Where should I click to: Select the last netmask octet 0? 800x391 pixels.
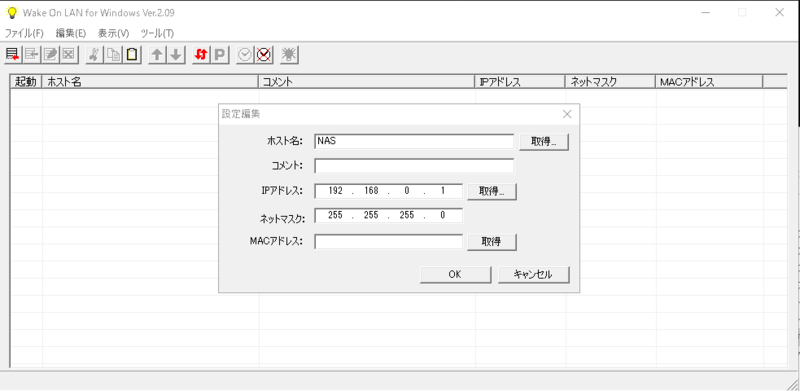442,215
